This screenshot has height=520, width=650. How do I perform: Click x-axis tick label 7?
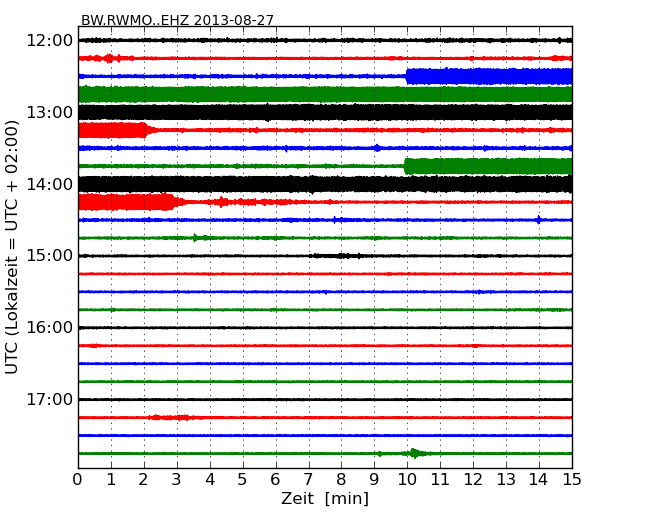[x=308, y=480]
